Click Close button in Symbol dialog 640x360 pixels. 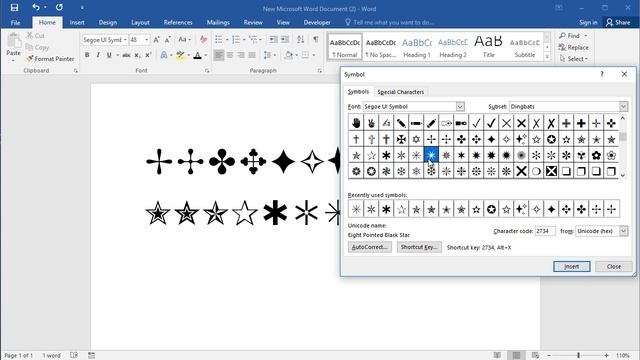coord(613,267)
